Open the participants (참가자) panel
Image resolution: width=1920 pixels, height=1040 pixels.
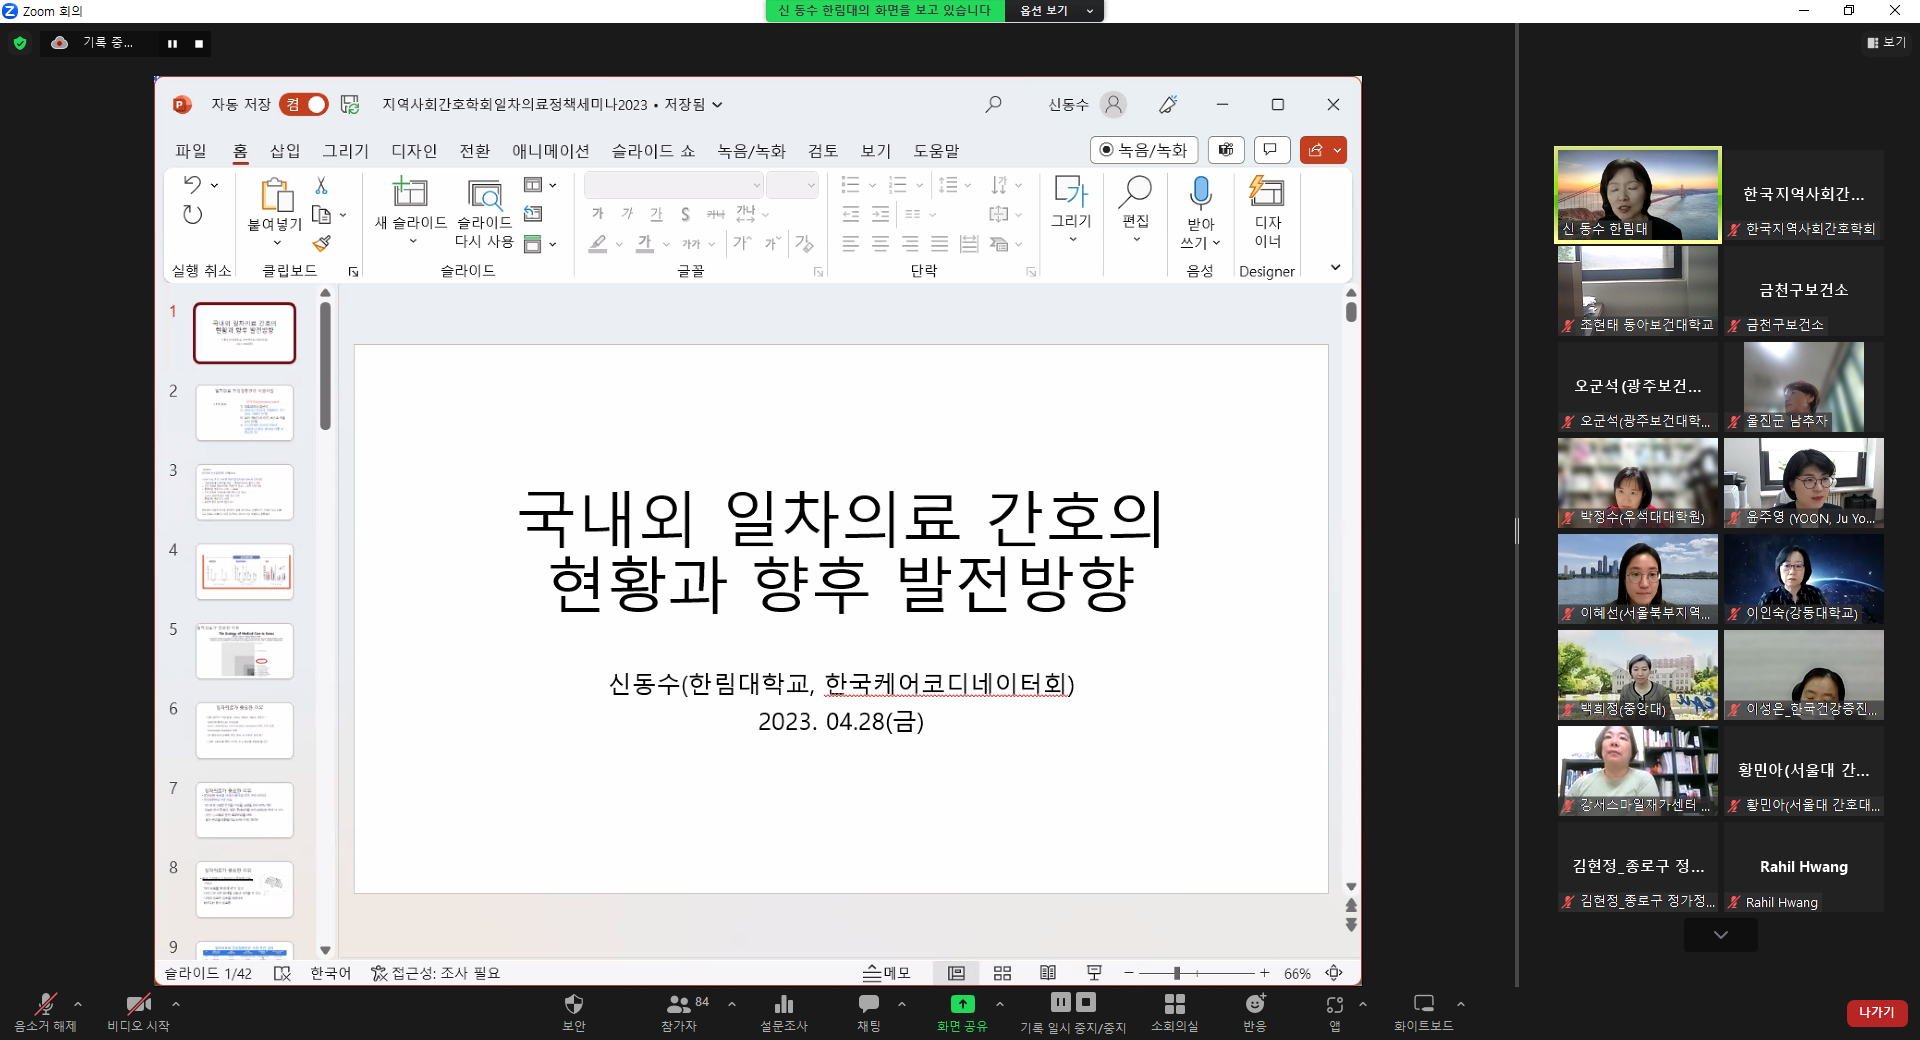[x=679, y=1004]
